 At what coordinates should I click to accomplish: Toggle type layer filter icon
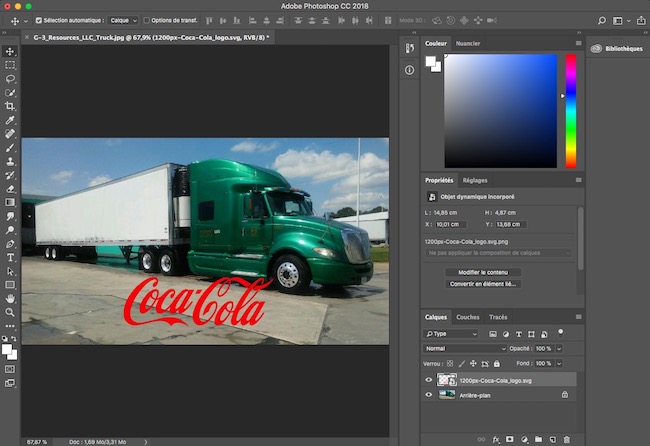point(519,334)
